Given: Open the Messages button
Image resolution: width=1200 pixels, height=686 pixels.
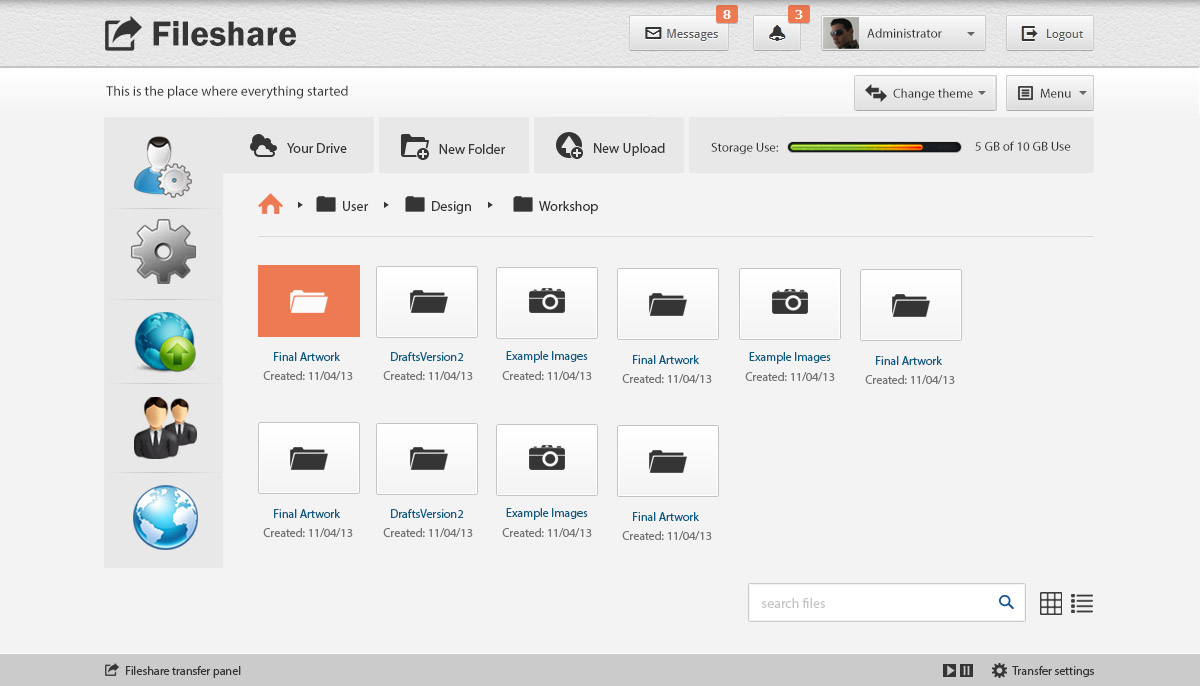Looking at the screenshot, I should tap(679, 34).
